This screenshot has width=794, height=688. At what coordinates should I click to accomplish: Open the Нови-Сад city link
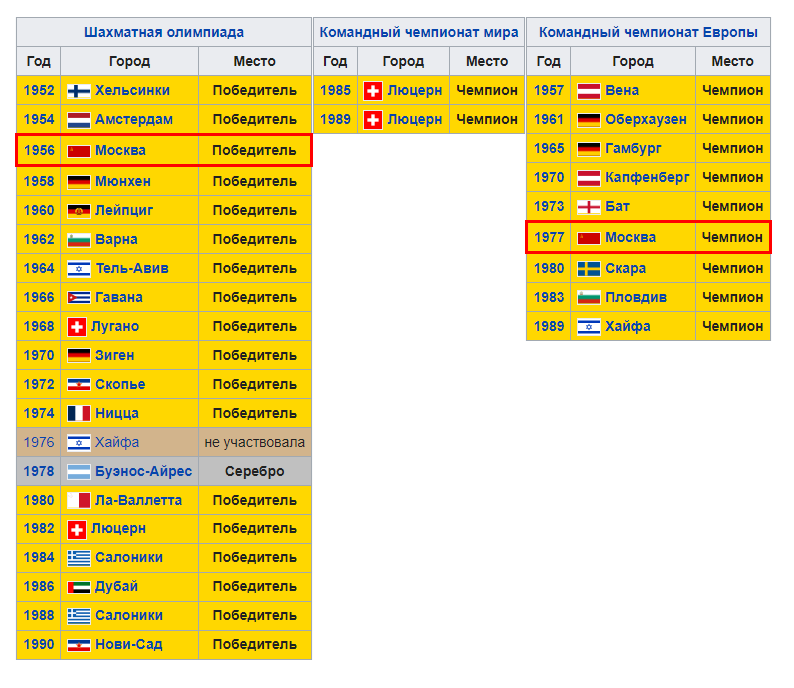(129, 644)
